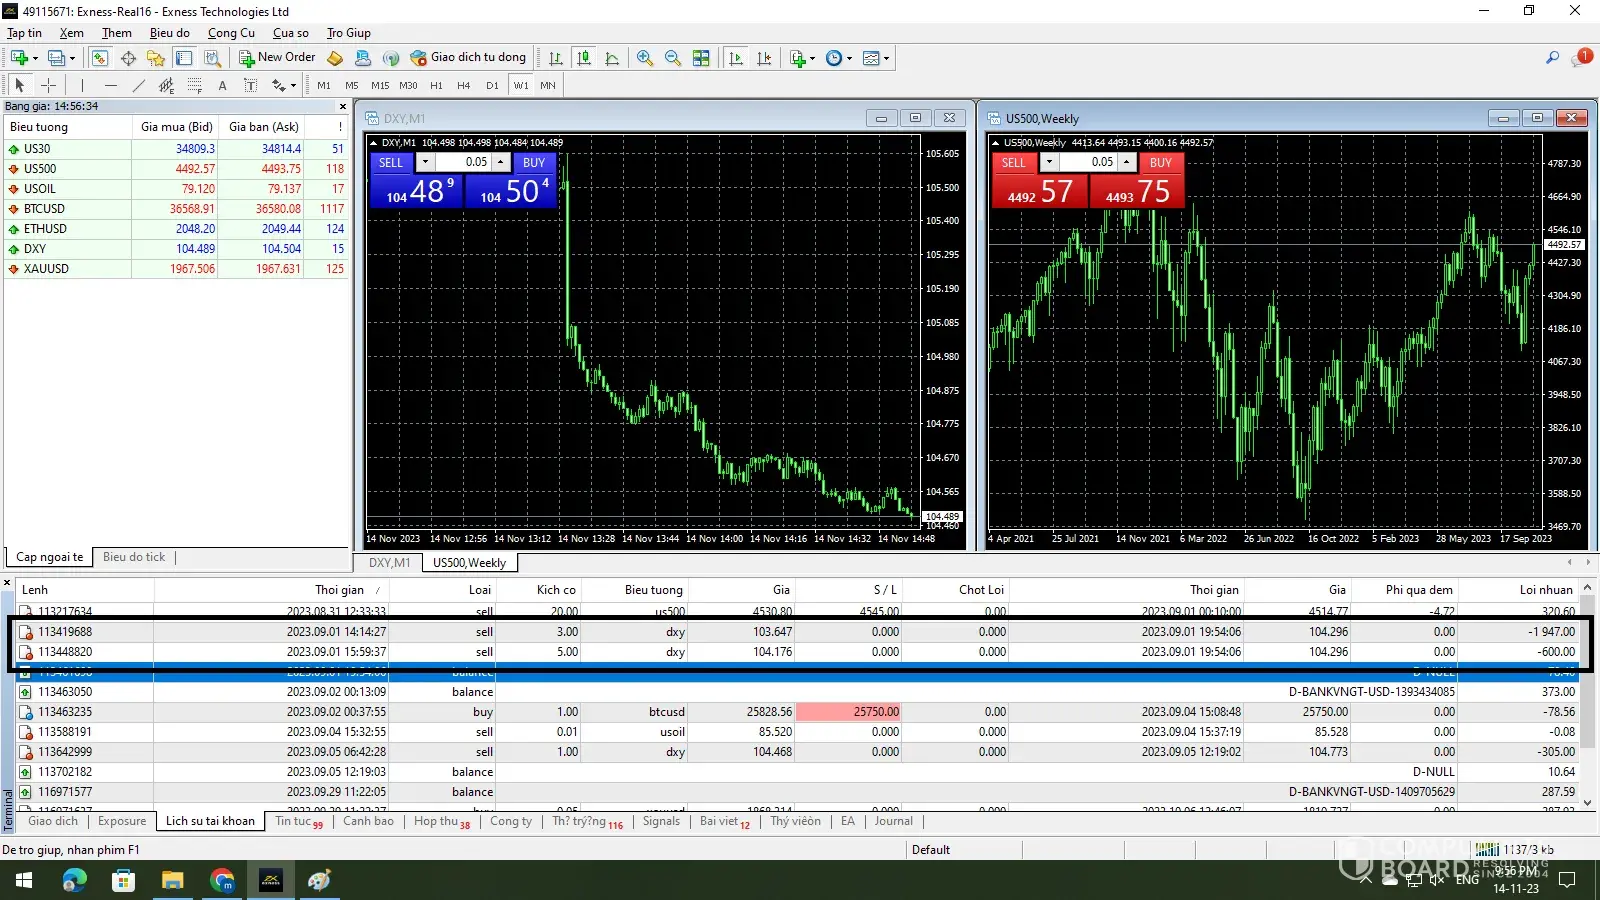The width and height of the screenshot is (1600, 900).
Task: Select the XAUUSD row in market watch
Action: click(x=47, y=269)
